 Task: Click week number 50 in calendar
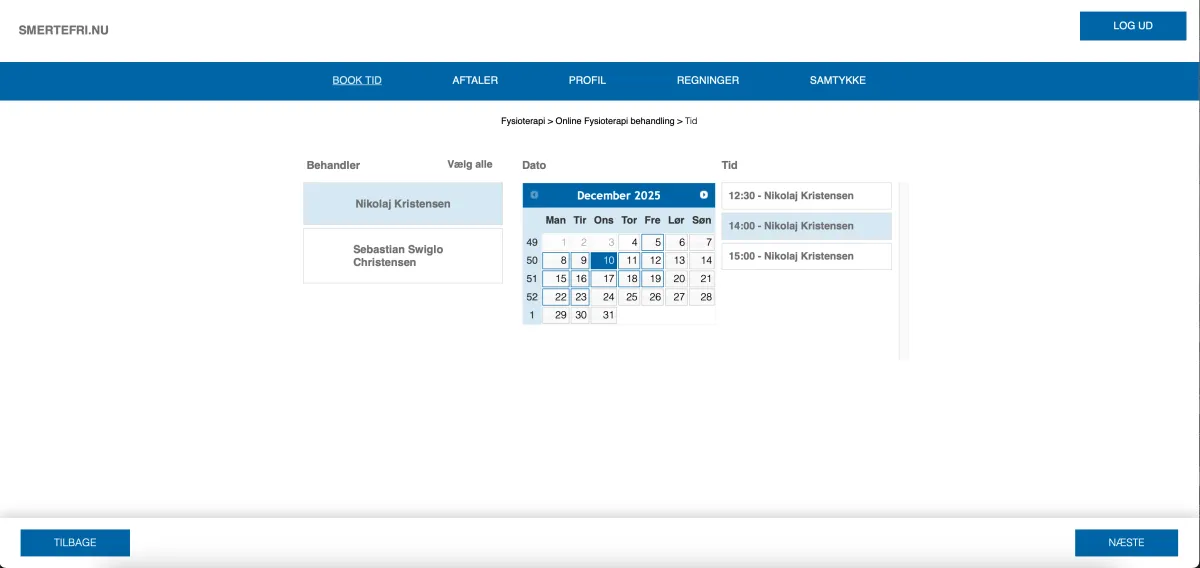pyautogui.click(x=532, y=261)
